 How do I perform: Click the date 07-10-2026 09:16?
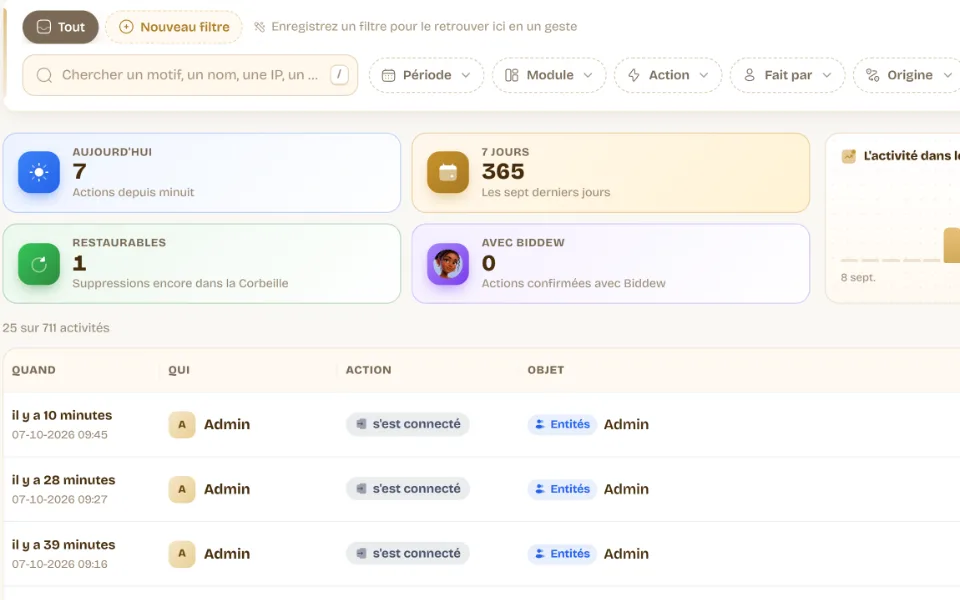click(59, 564)
